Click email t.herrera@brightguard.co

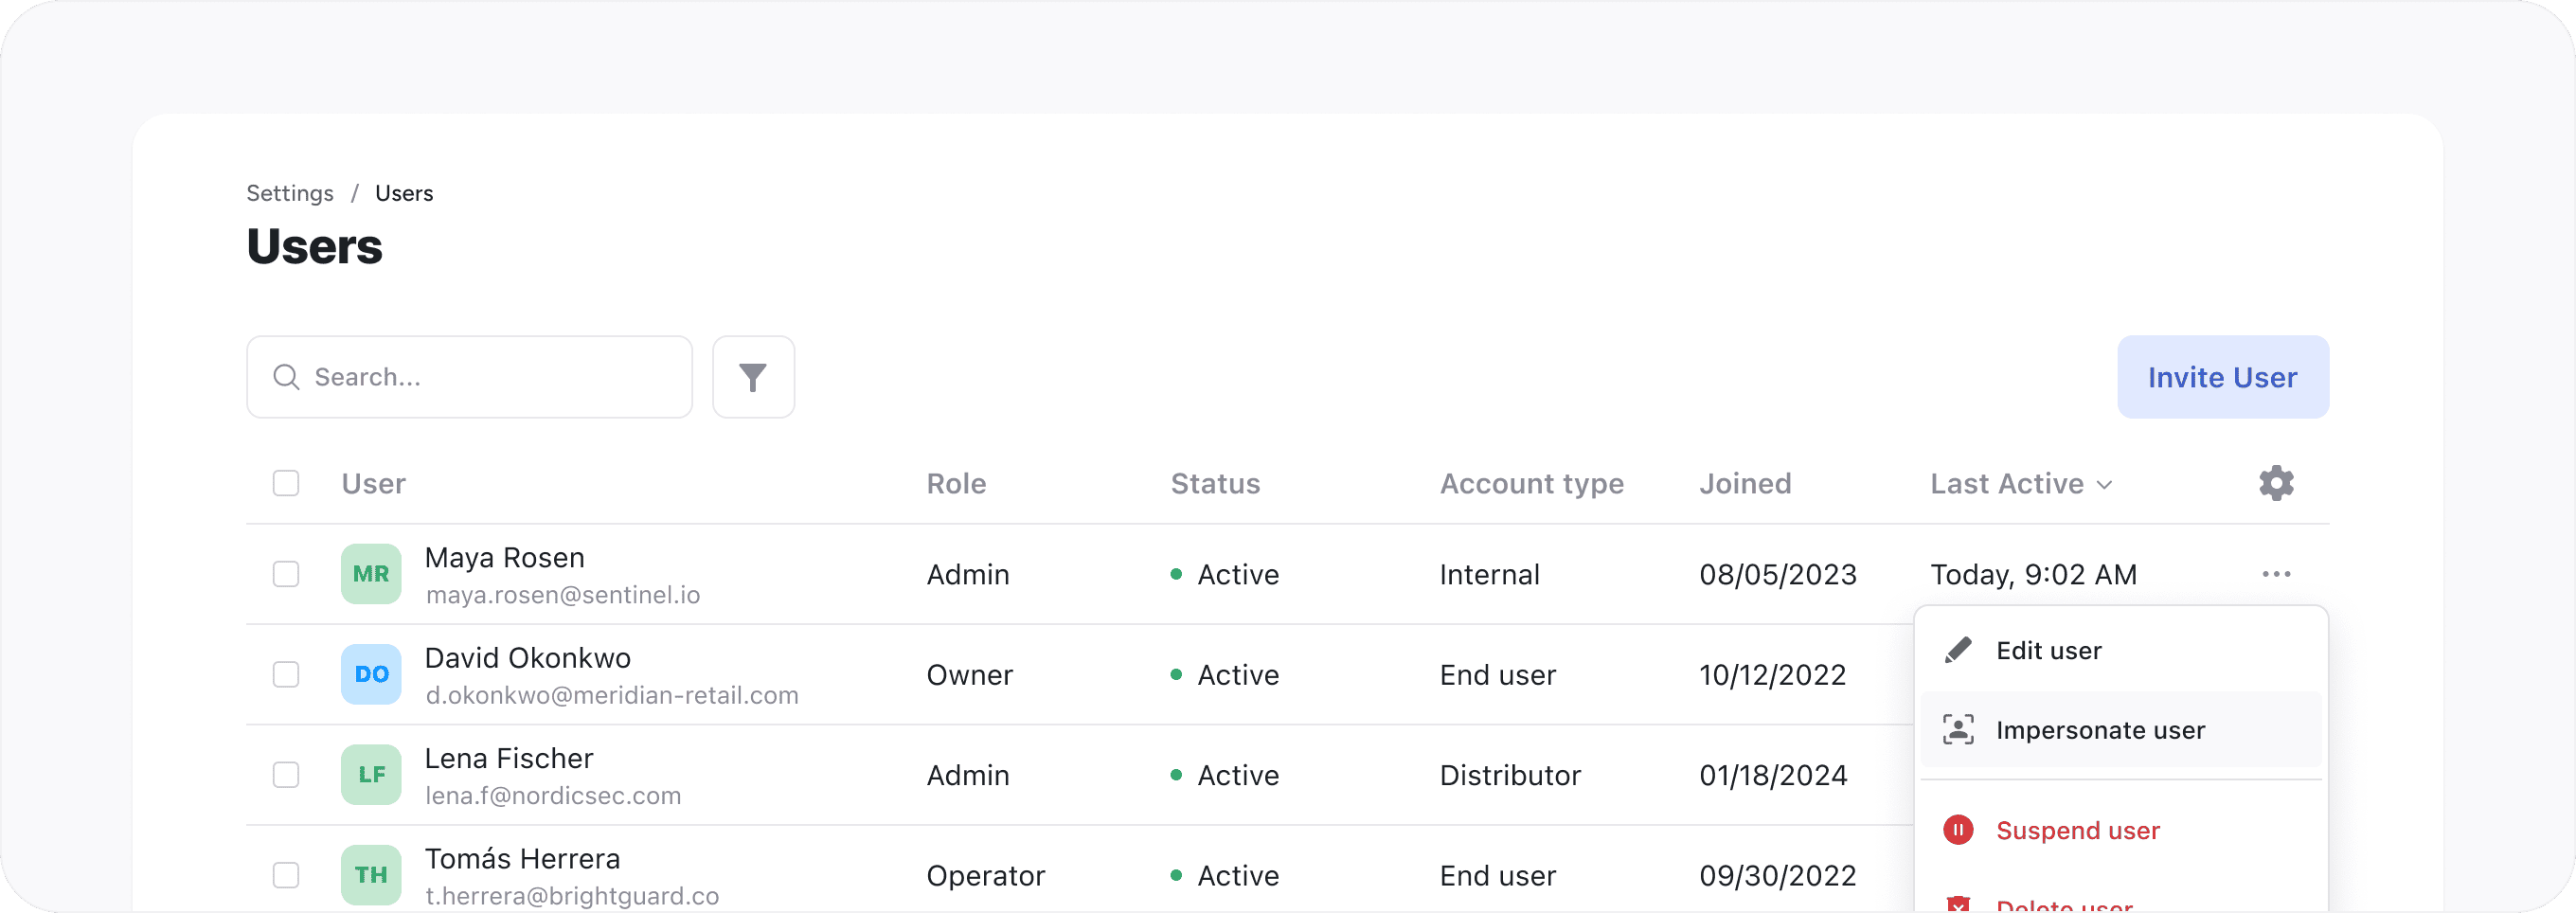[571, 896]
